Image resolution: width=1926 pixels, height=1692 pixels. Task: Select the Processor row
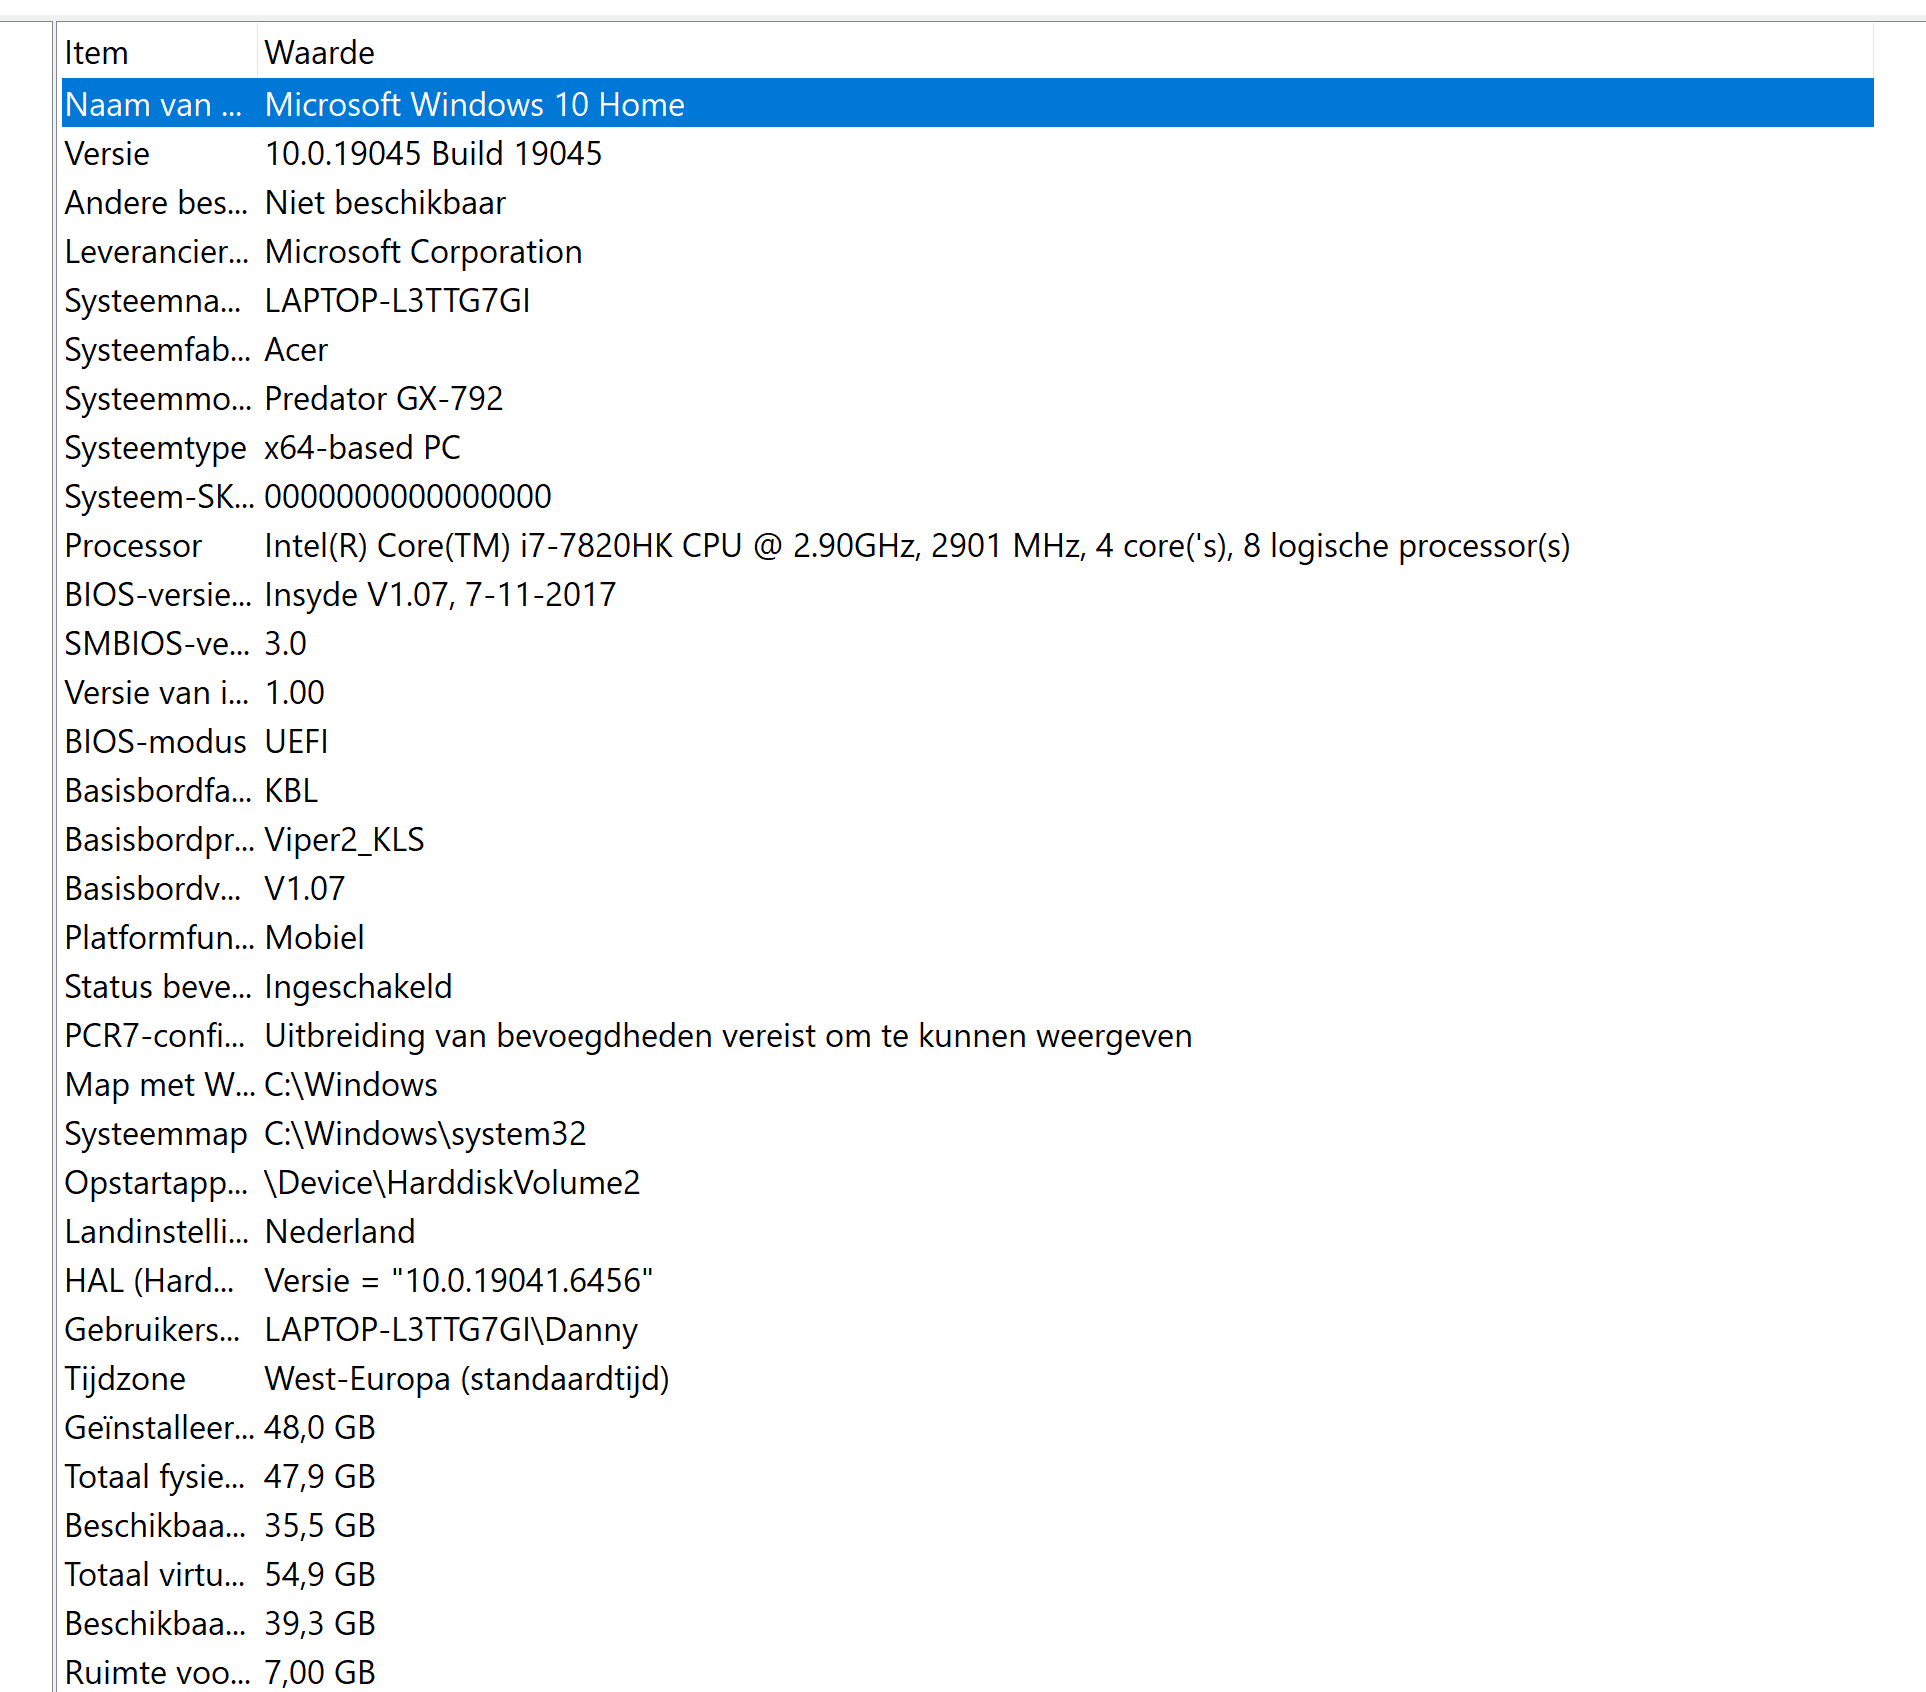click(967, 545)
